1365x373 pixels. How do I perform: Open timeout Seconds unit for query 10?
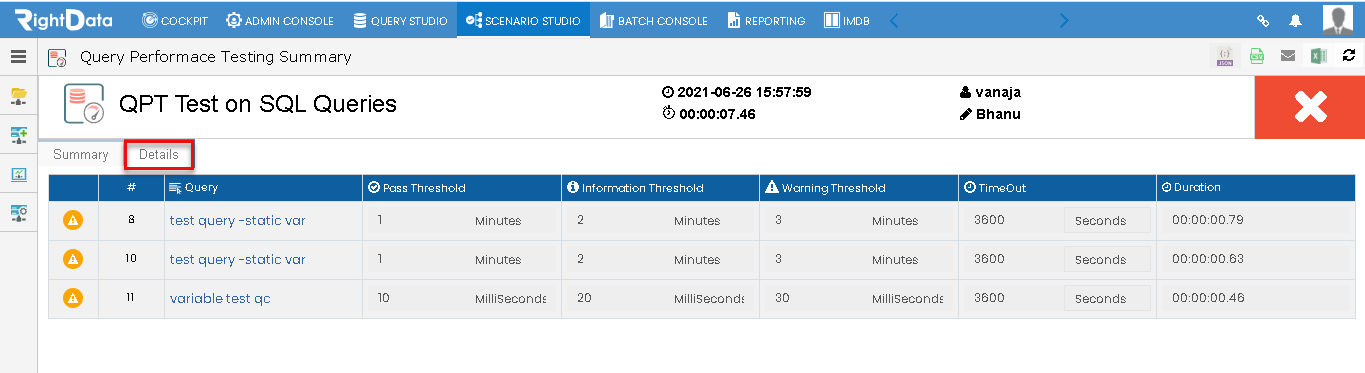[1107, 259]
